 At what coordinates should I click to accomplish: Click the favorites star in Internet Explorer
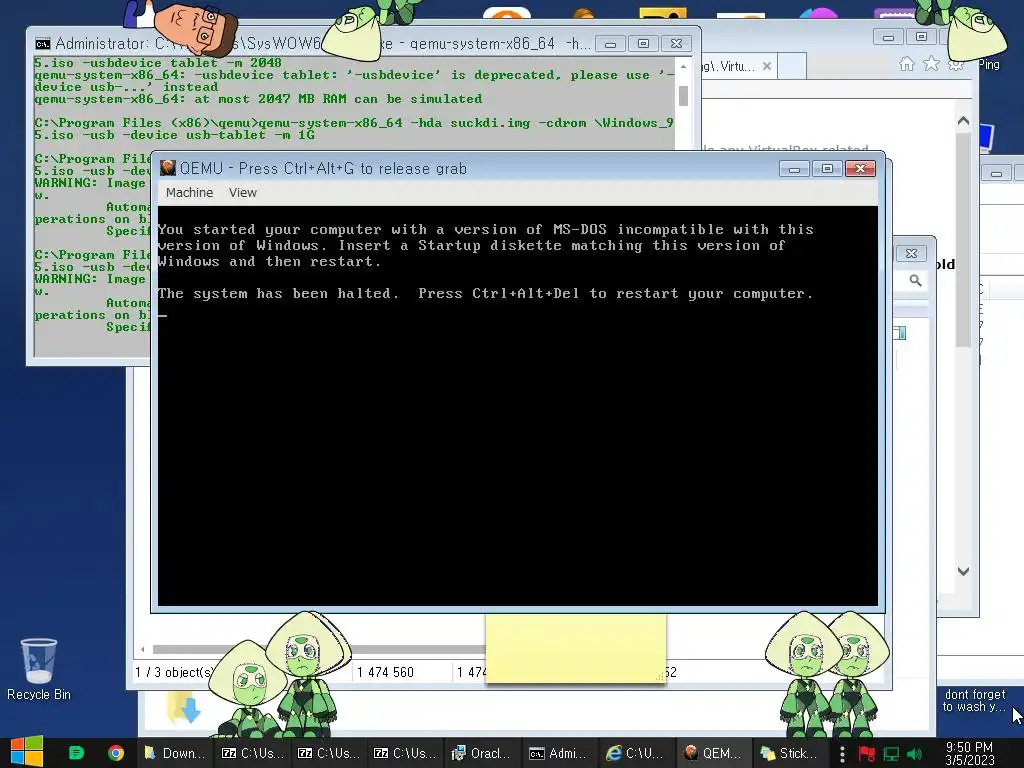click(x=931, y=63)
